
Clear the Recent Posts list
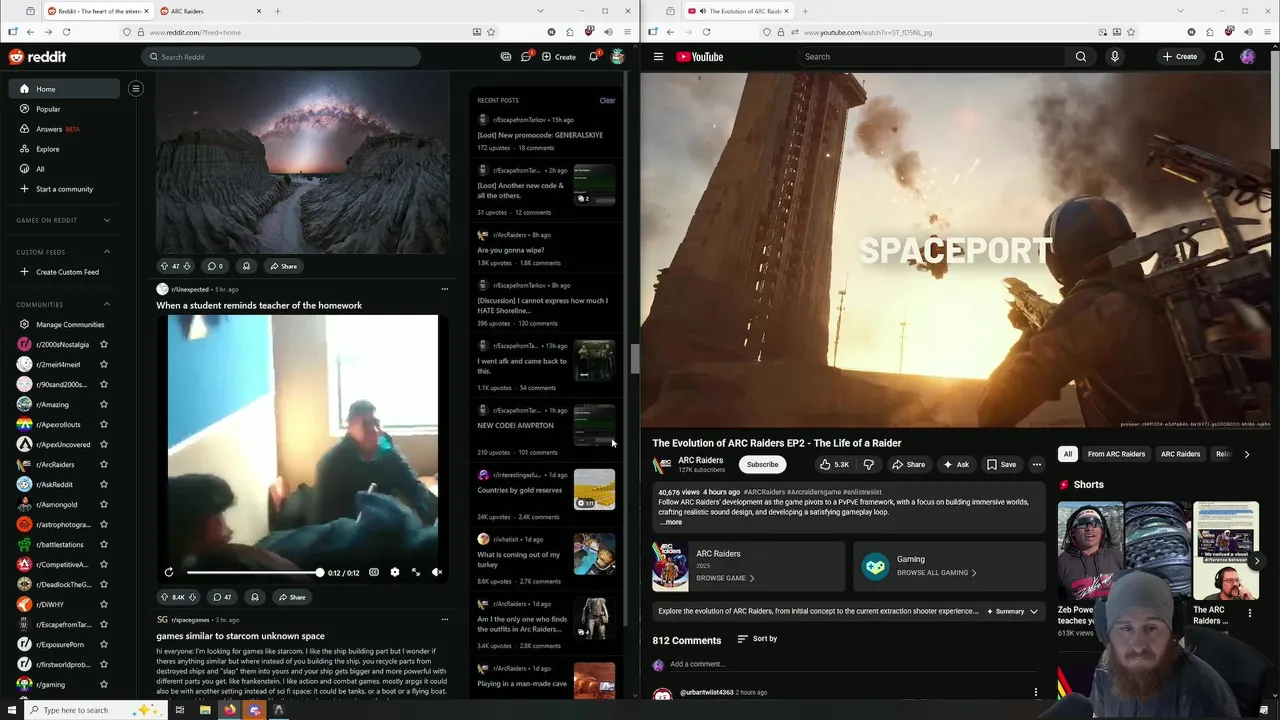tap(607, 100)
